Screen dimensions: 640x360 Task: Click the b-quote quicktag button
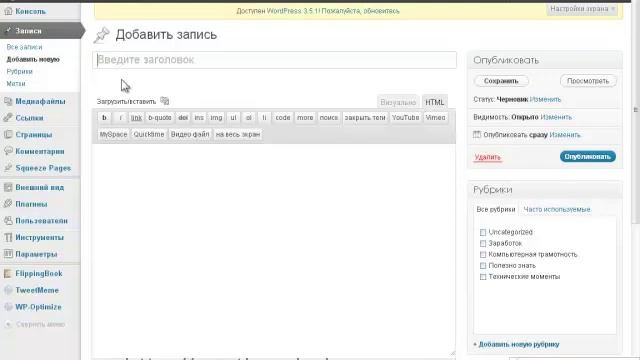tap(160, 118)
